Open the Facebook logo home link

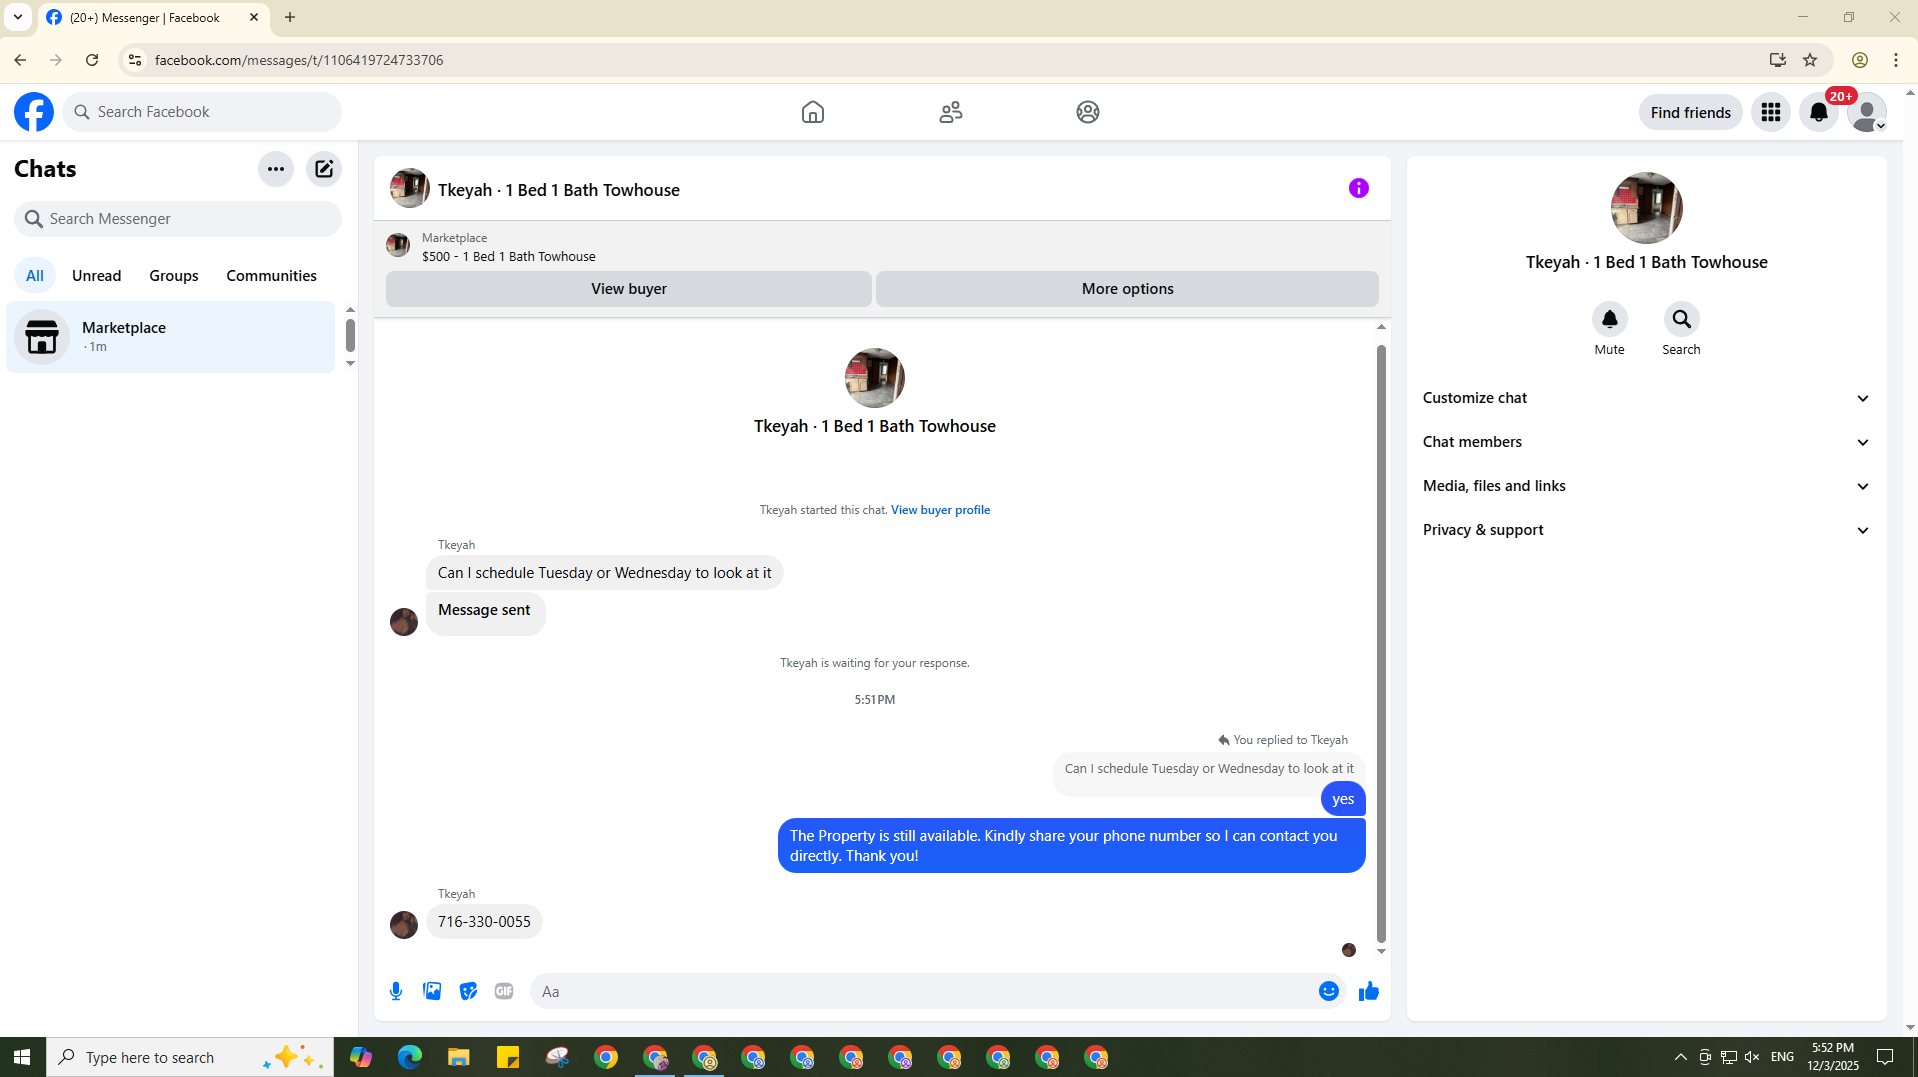coord(34,112)
